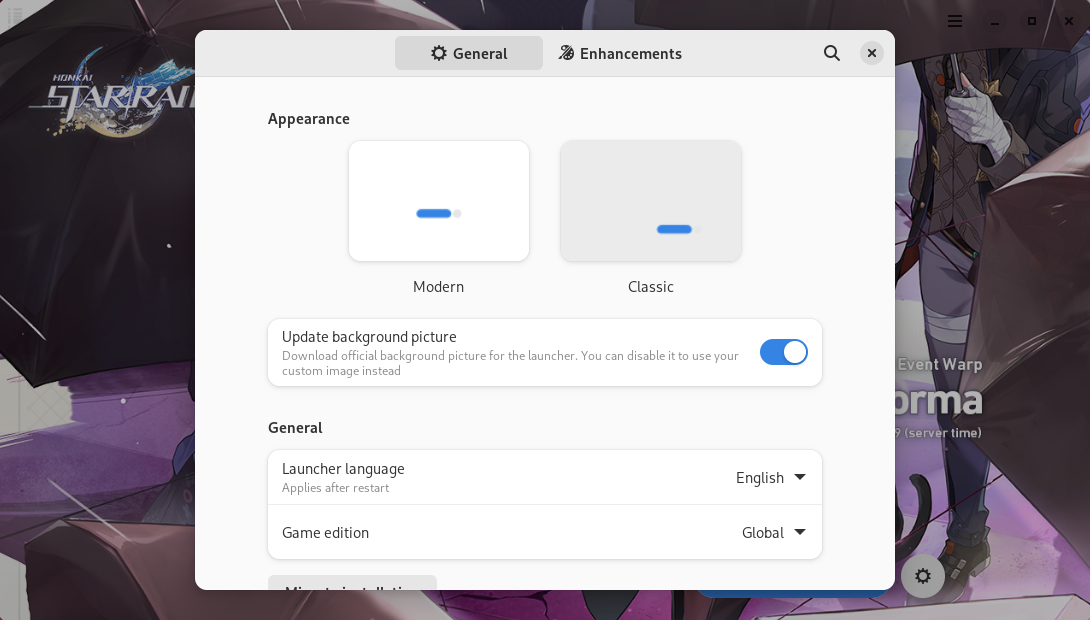
Task: Click the launcher settings gear button
Action: point(922,576)
